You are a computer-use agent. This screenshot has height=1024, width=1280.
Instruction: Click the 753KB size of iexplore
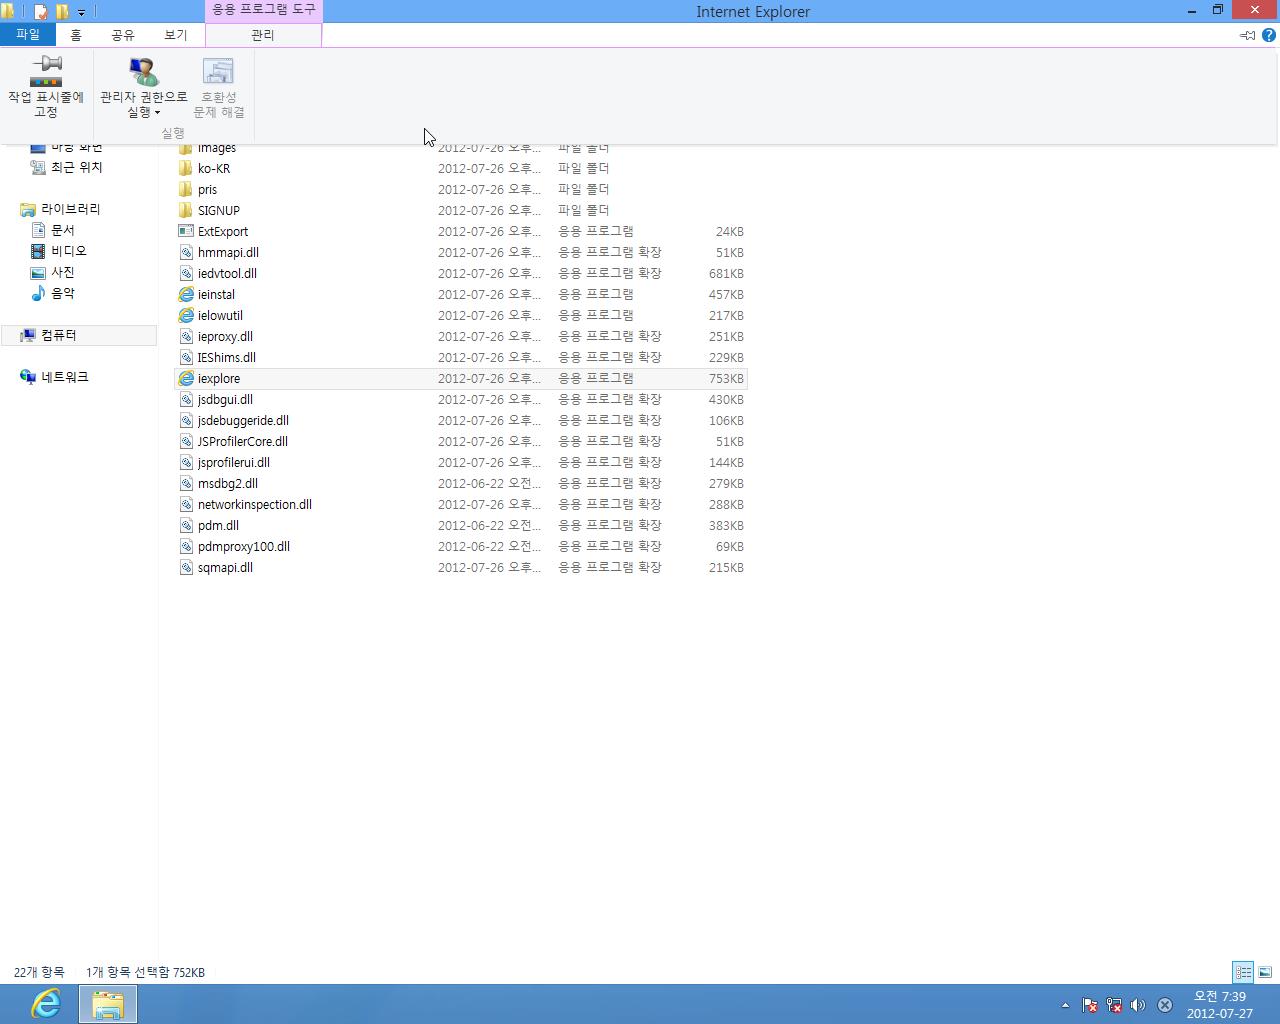click(x=726, y=378)
